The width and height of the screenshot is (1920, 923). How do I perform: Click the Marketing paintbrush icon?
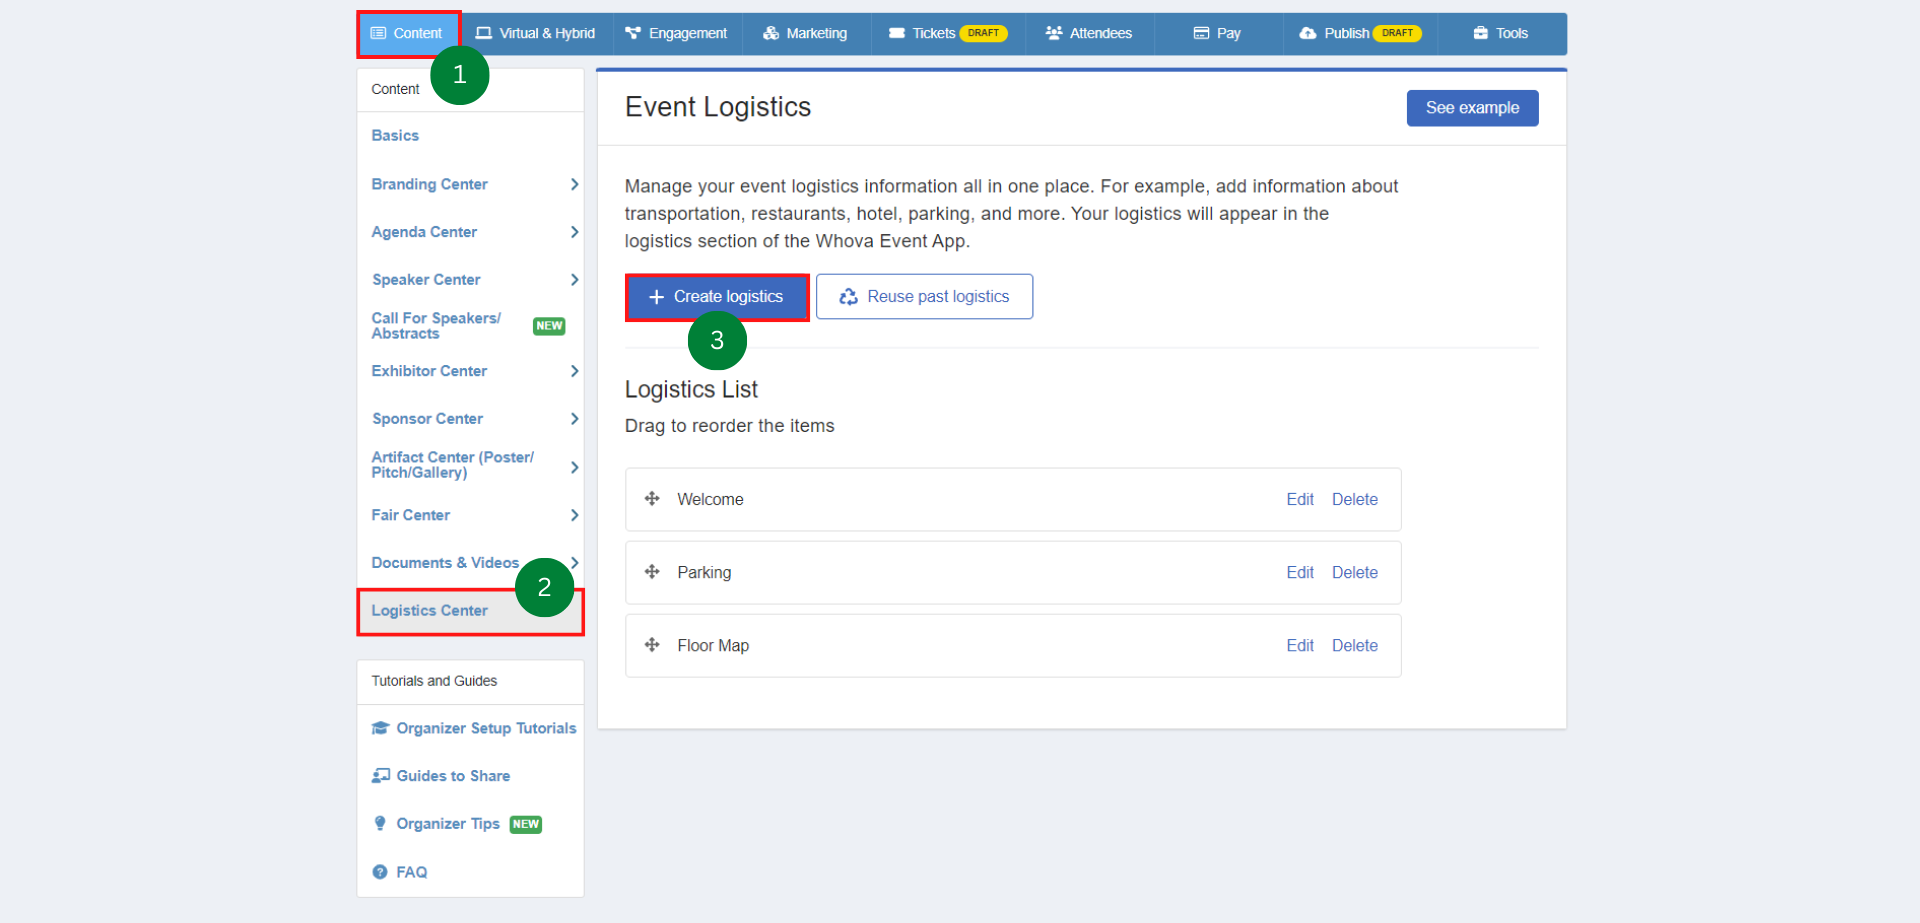(770, 33)
